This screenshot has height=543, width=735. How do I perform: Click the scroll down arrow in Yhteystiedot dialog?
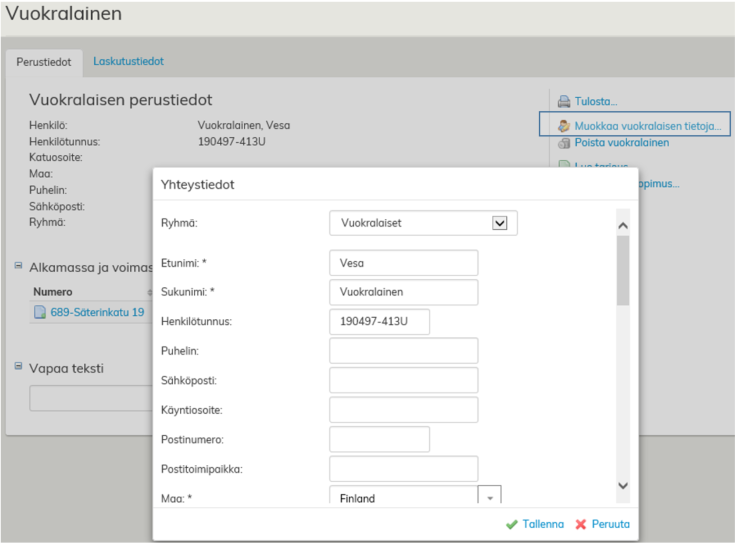click(x=623, y=486)
